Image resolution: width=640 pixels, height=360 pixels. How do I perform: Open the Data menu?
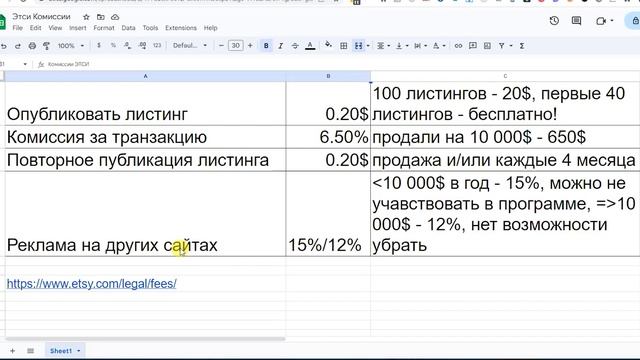pos(128,28)
